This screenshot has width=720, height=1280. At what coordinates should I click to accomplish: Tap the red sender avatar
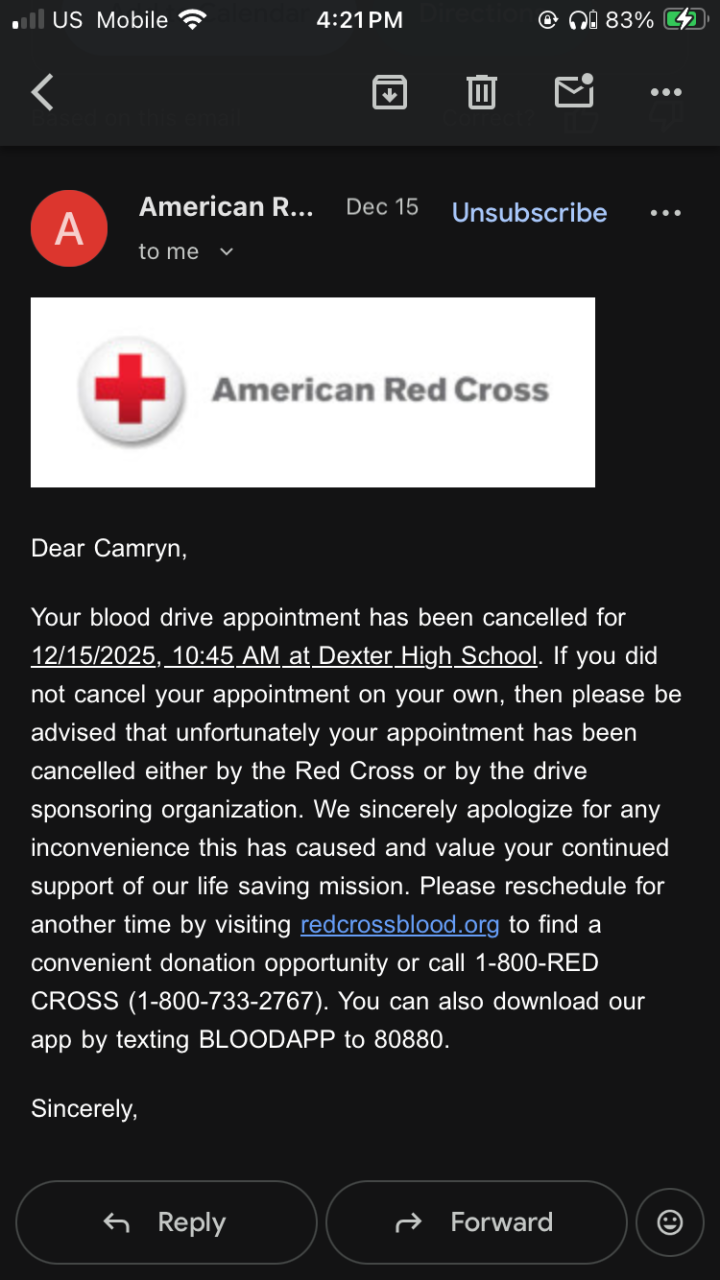pyautogui.click(x=69, y=228)
